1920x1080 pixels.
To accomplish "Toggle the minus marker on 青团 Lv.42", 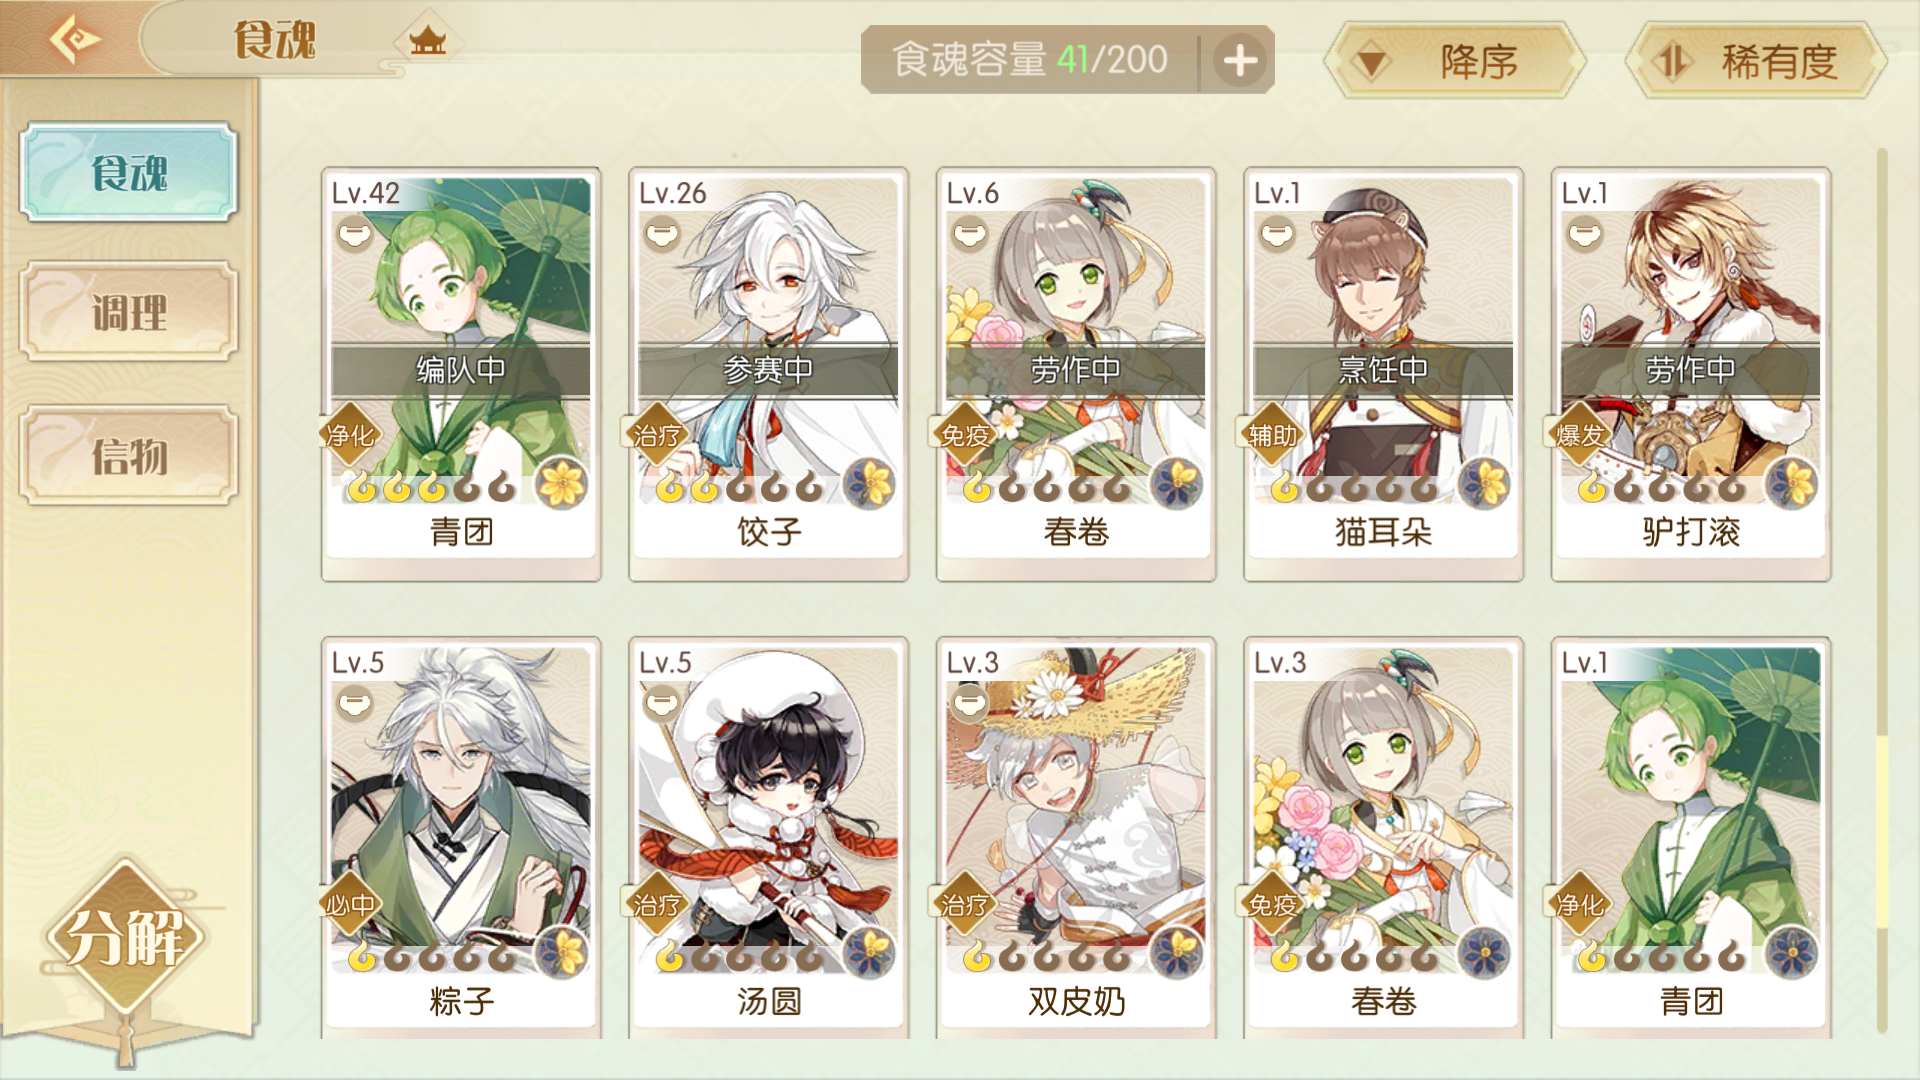I will [x=355, y=234].
